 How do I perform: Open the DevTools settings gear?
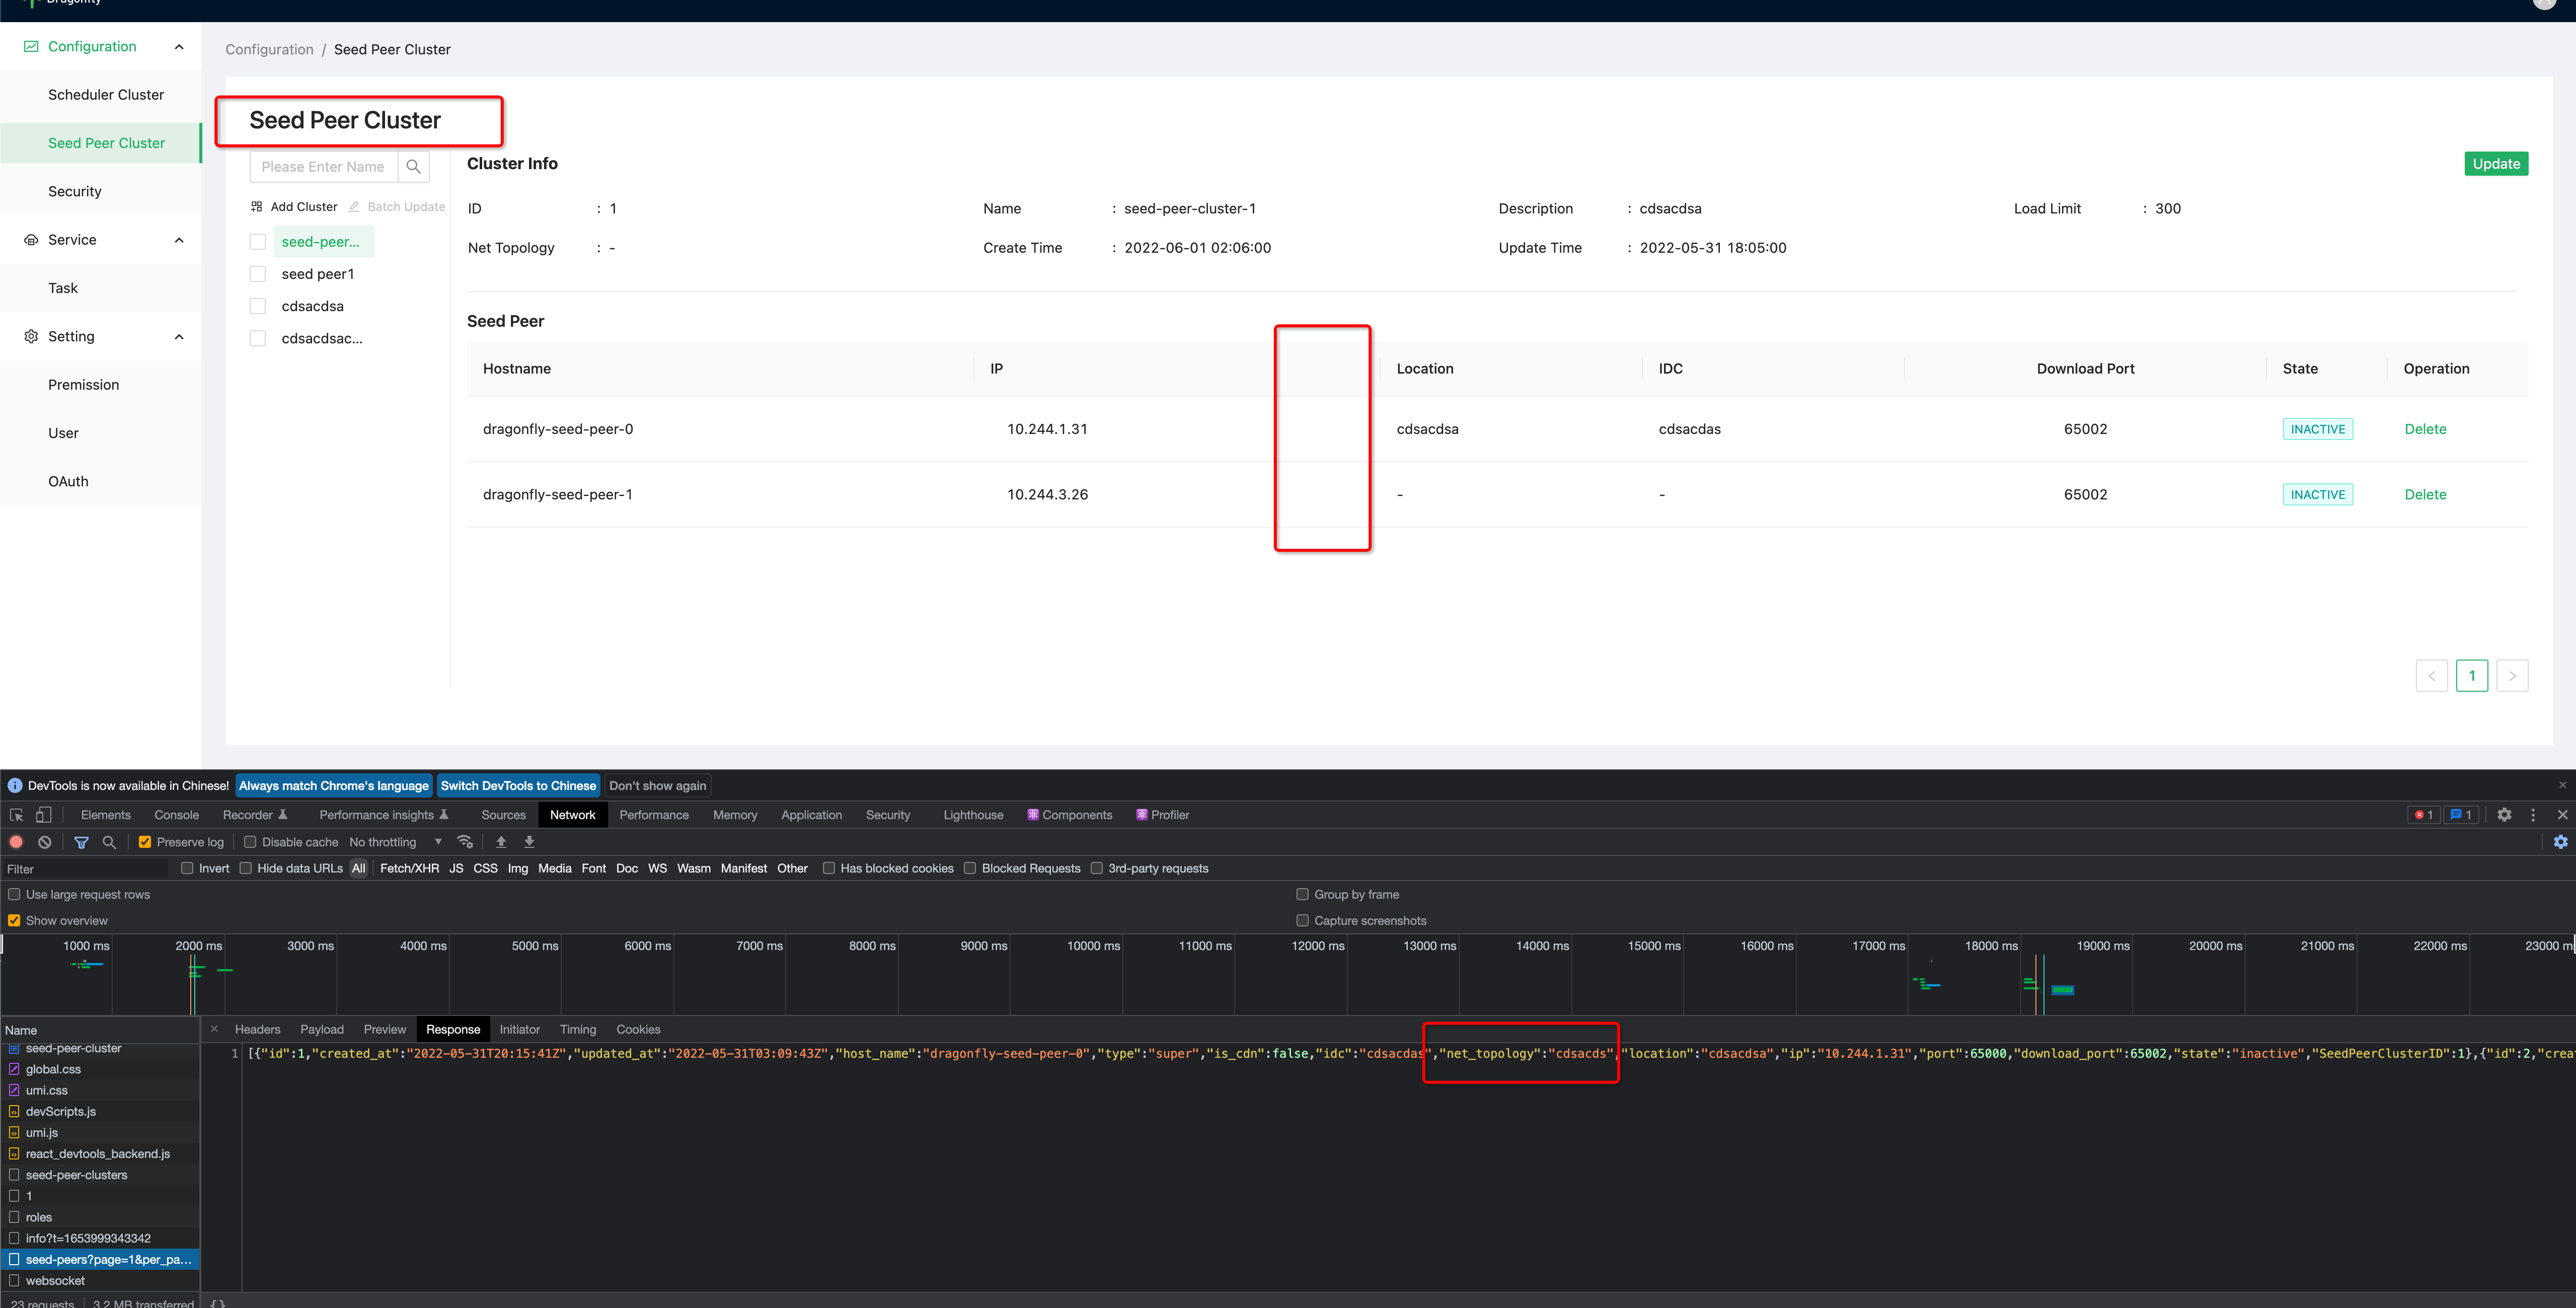(2504, 815)
